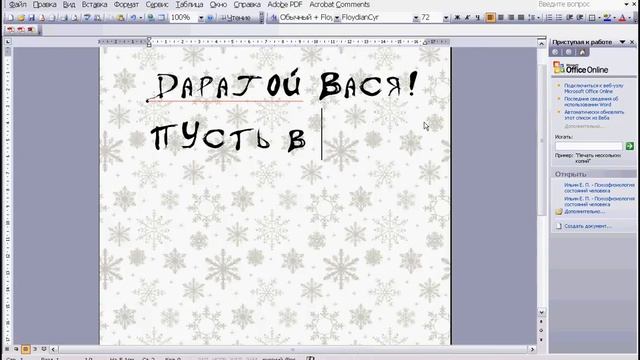Click the Undo arrow icon
This screenshot has width=640, height=360.
[x=133, y=18]
